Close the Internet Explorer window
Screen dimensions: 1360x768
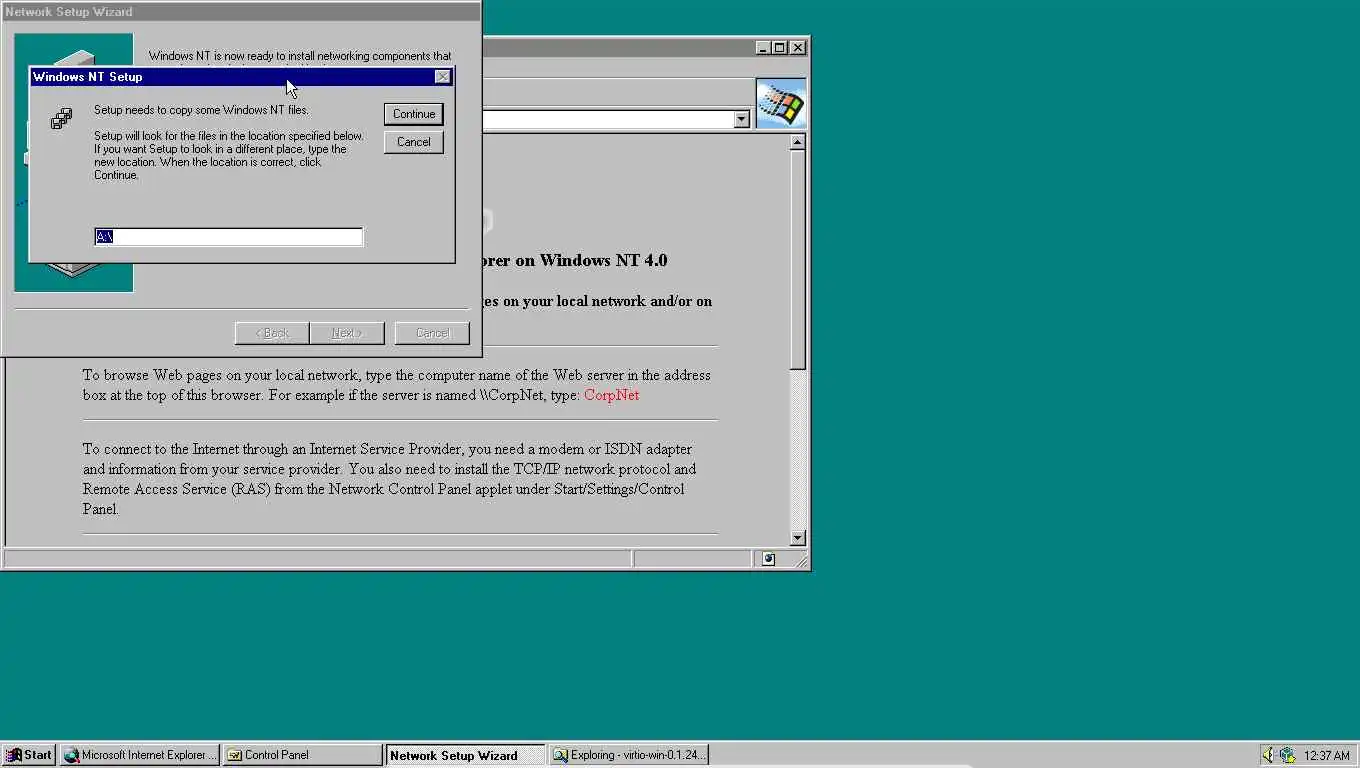[798, 47]
